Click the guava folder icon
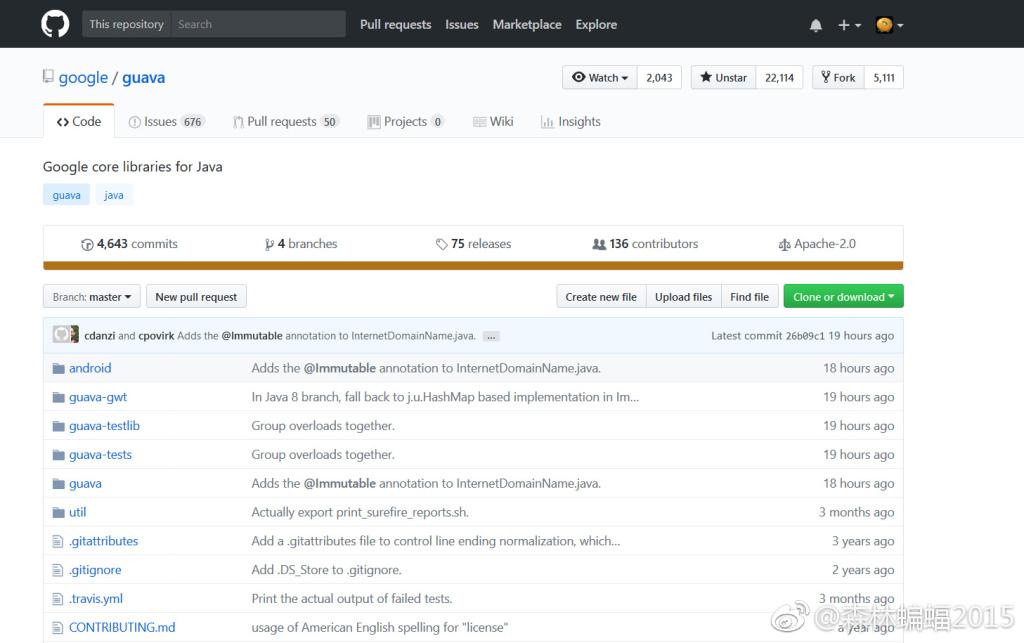Image resolution: width=1024 pixels, height=643 pixels. [x=59, y=484]
